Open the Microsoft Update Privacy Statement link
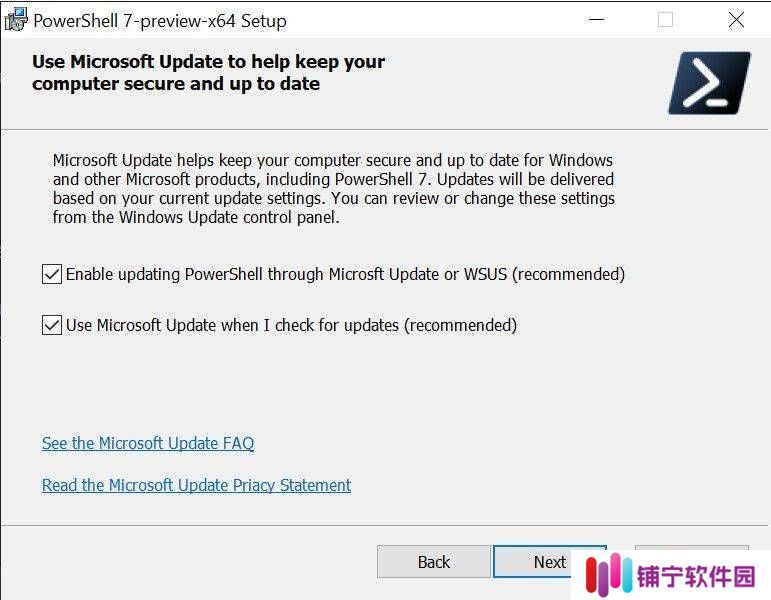Viewport: 771px width, 600px height. [x=196, y=485]
